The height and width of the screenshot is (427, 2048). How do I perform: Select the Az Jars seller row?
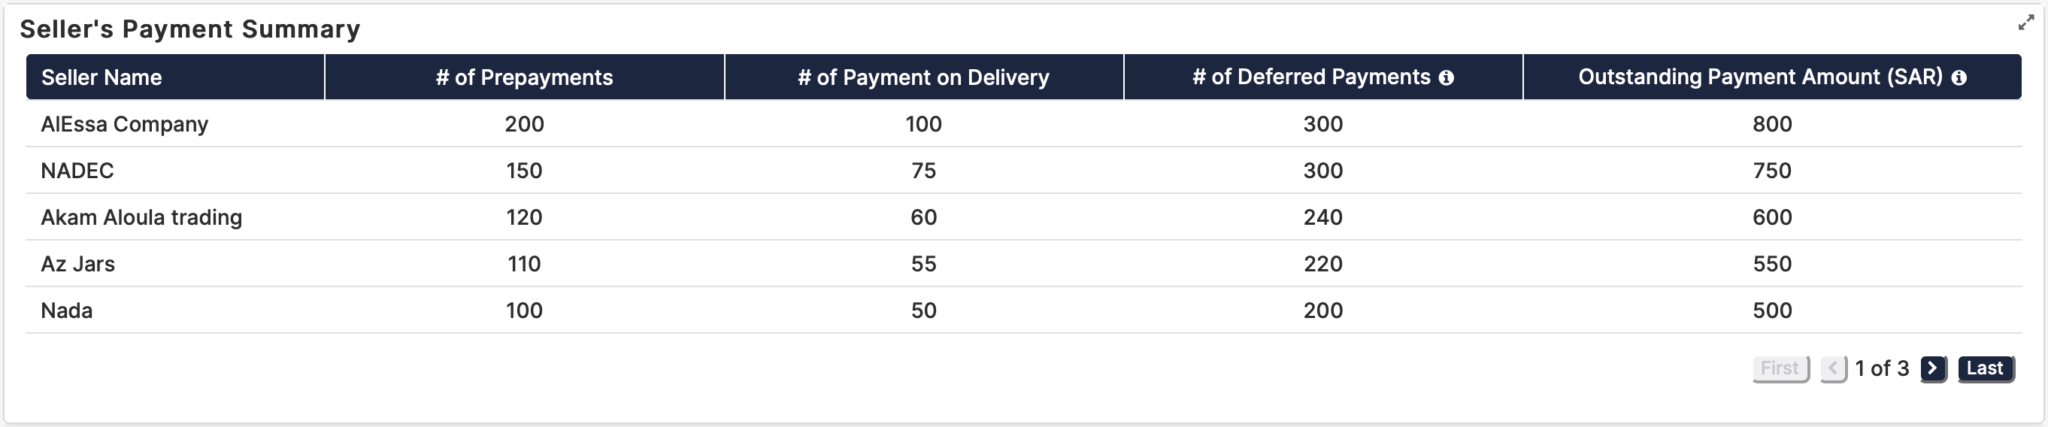(x=78, y=264)
